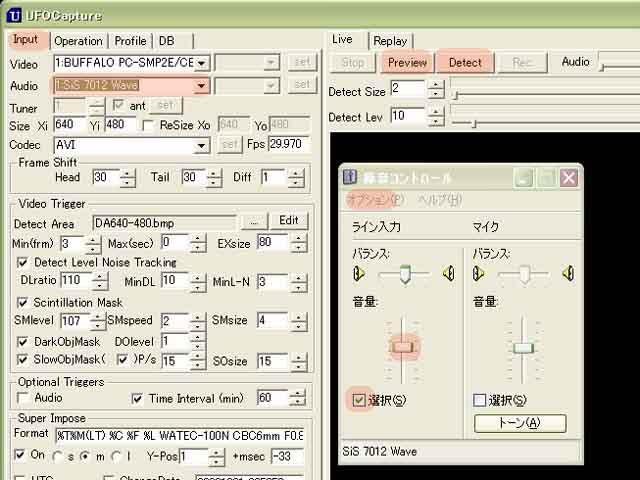Viewport: 640px width, 480px height.
Task: Uncheck the SlowObjMask option
Action: [x=23, y=359]
